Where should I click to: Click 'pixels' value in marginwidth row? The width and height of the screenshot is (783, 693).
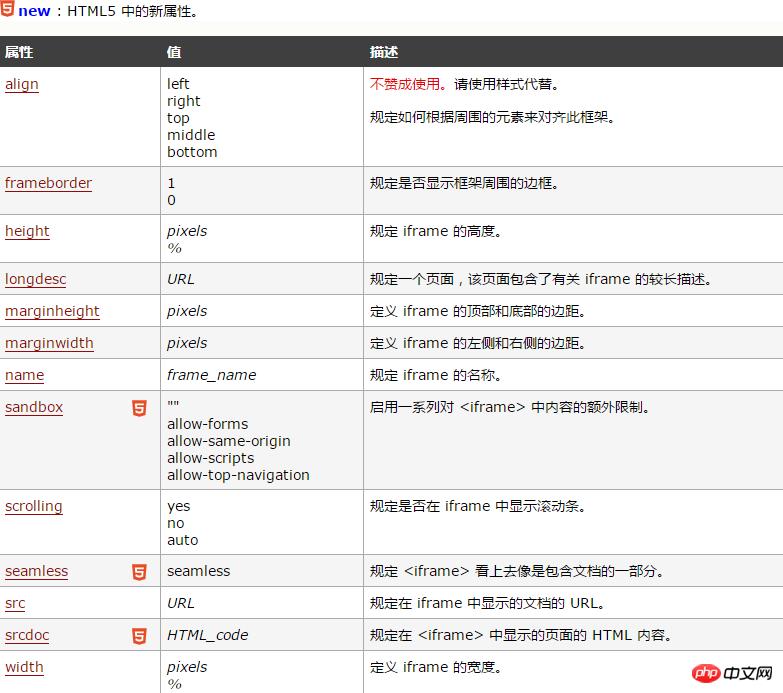[x=187, y=343]
